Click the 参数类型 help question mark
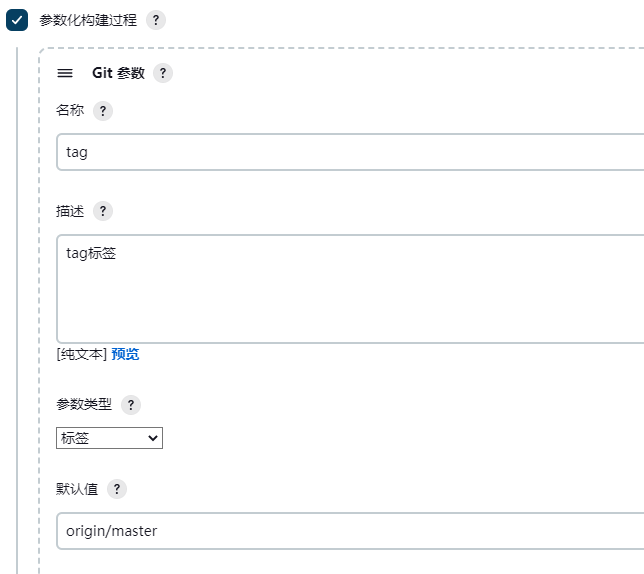 130,405
